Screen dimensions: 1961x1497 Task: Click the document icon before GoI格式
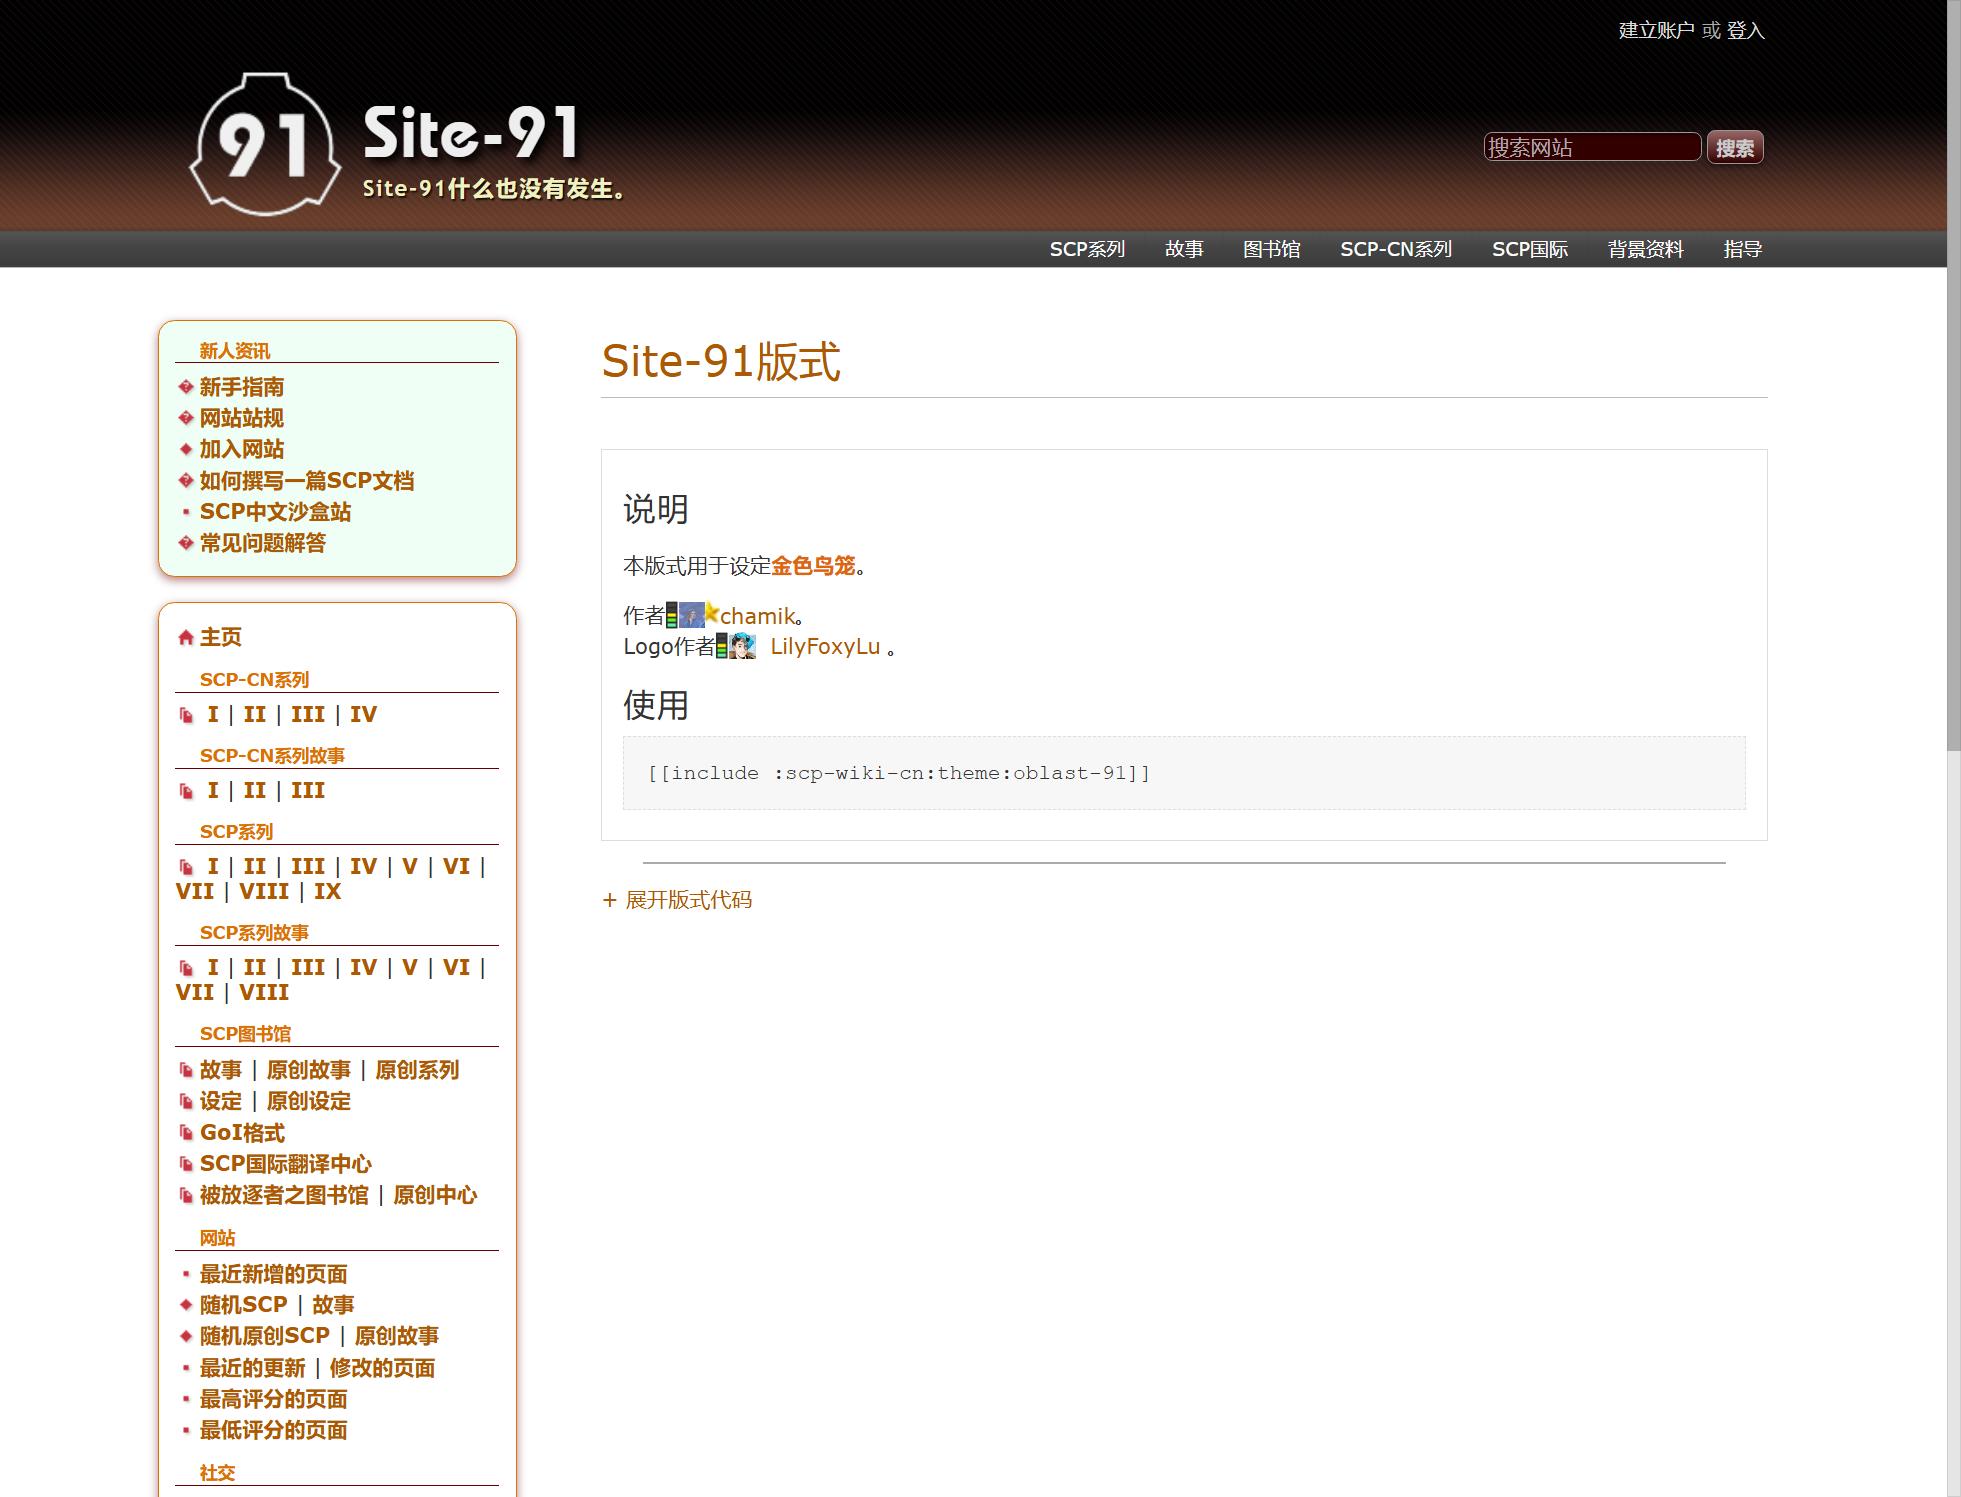(186, 1133)
